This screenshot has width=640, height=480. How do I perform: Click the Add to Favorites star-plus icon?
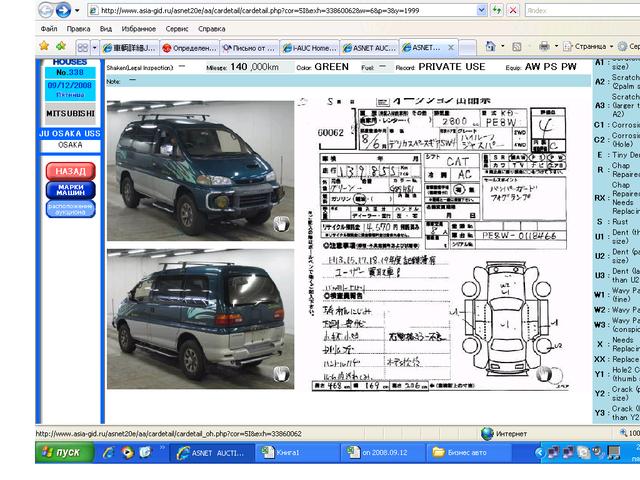pyautogui.click(x=61, y=46)
